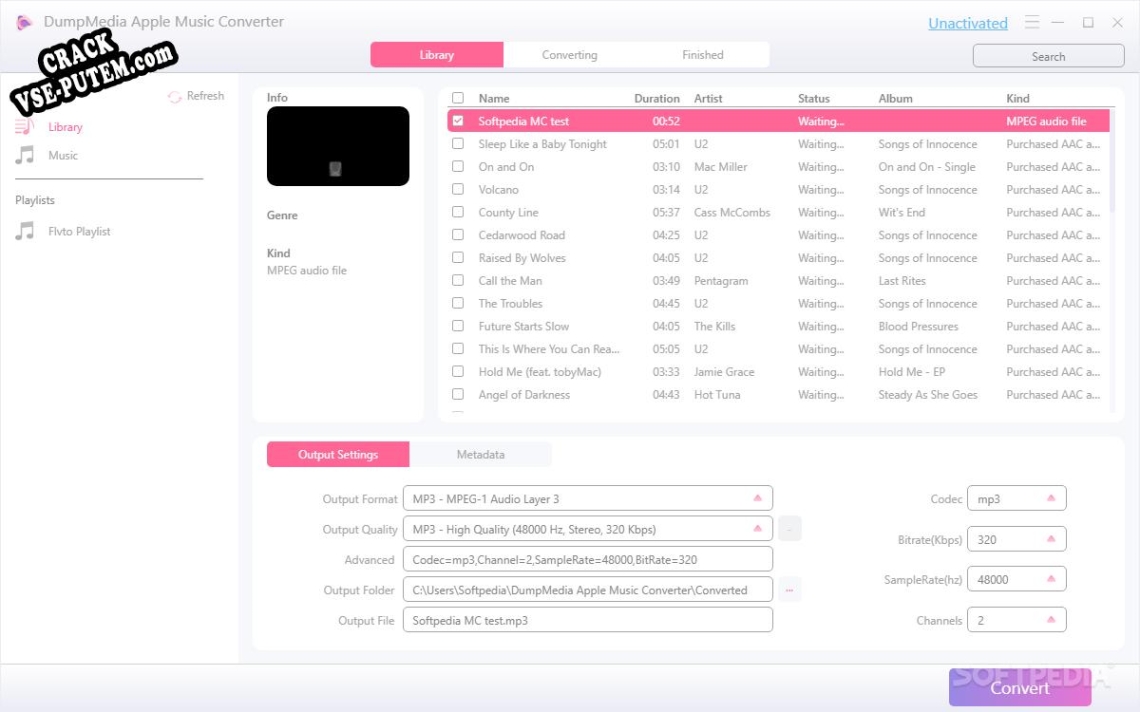The image size is (1140, 712).
Task: Check Angel of Darkness checkbox
Action: coord(458,394)
